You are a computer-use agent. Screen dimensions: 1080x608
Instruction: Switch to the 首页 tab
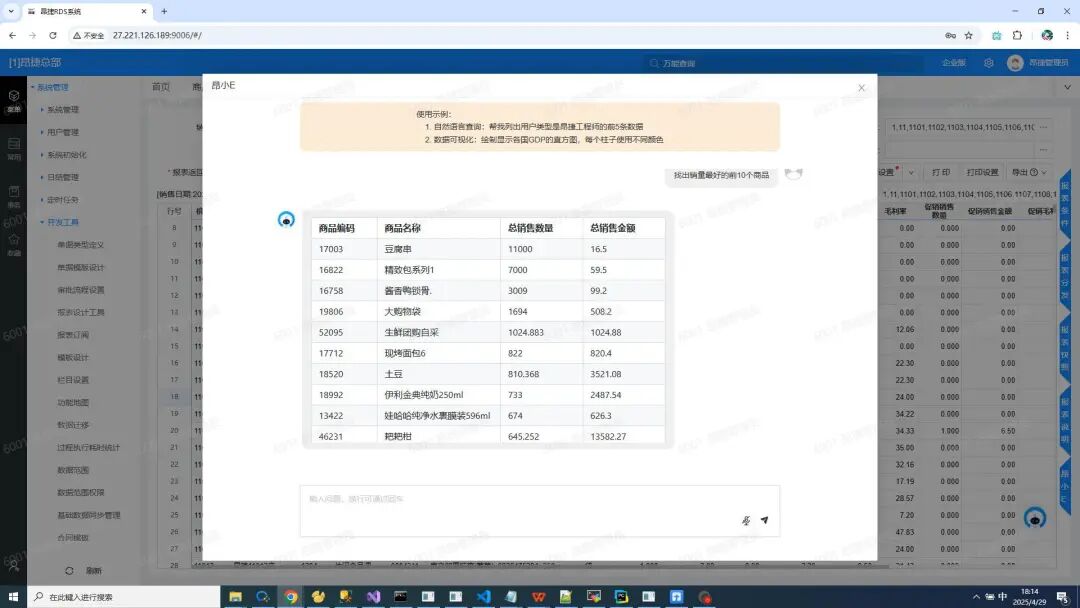tap(161, 86)
